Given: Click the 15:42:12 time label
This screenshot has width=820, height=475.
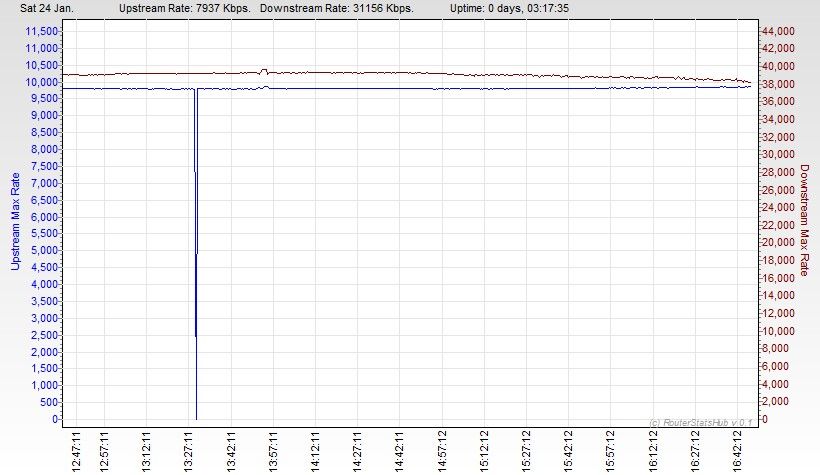Looking at the screenshot, I should click(568, 451).
